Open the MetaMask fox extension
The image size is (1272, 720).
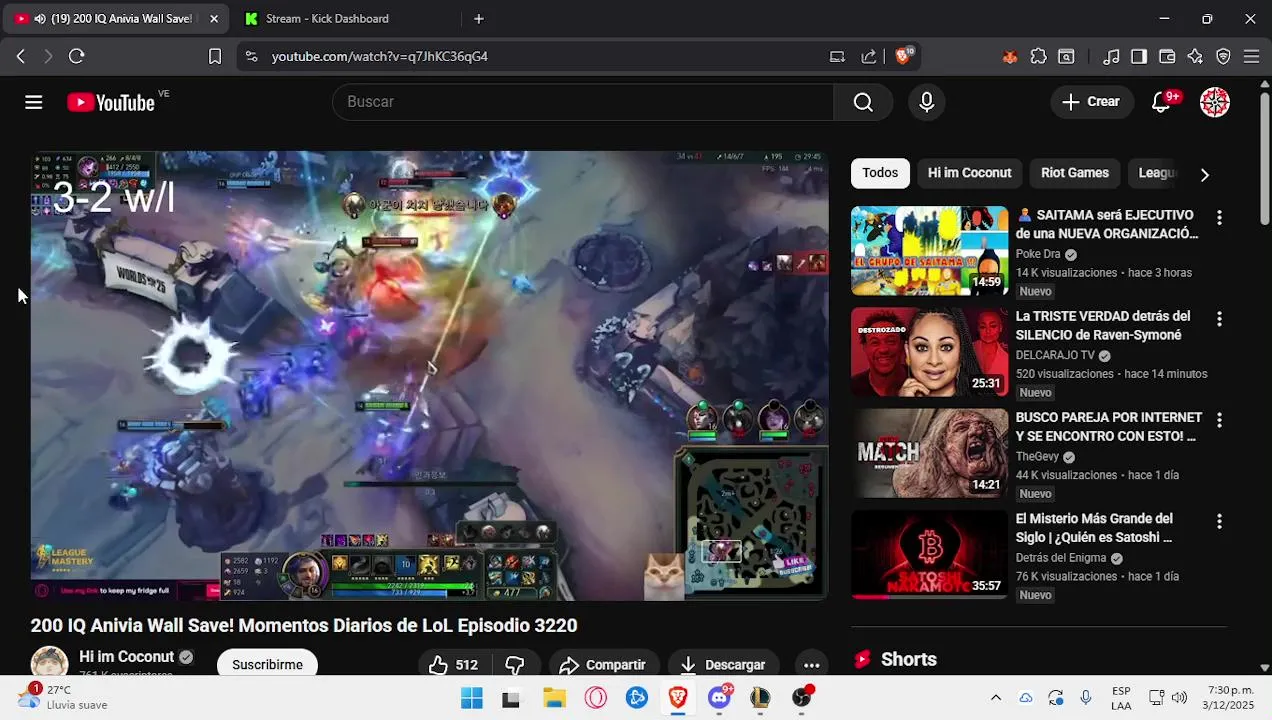(x=1010, y=57)
